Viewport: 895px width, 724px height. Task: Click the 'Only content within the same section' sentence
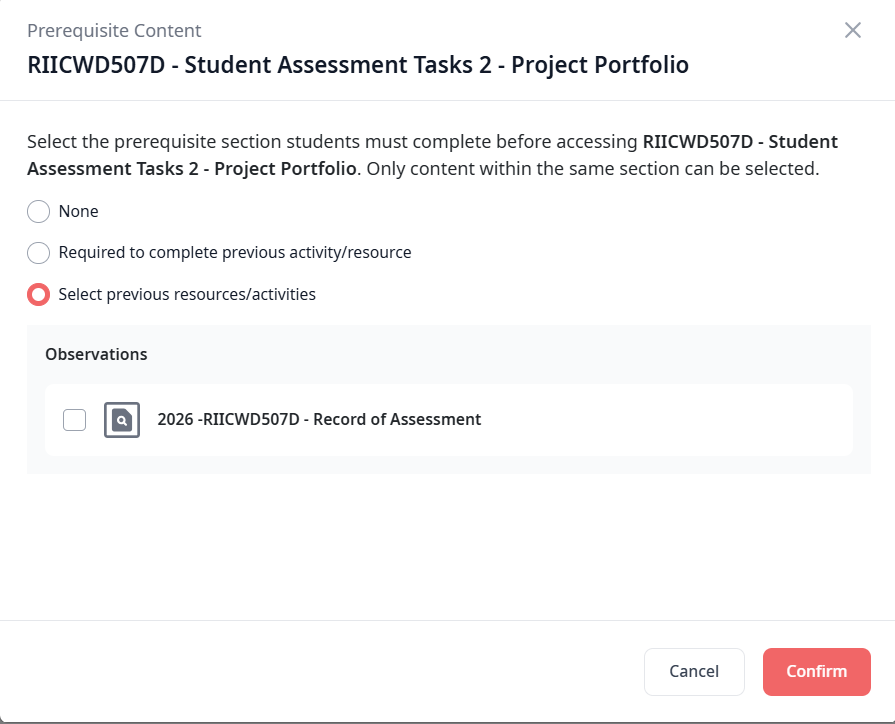592,169
